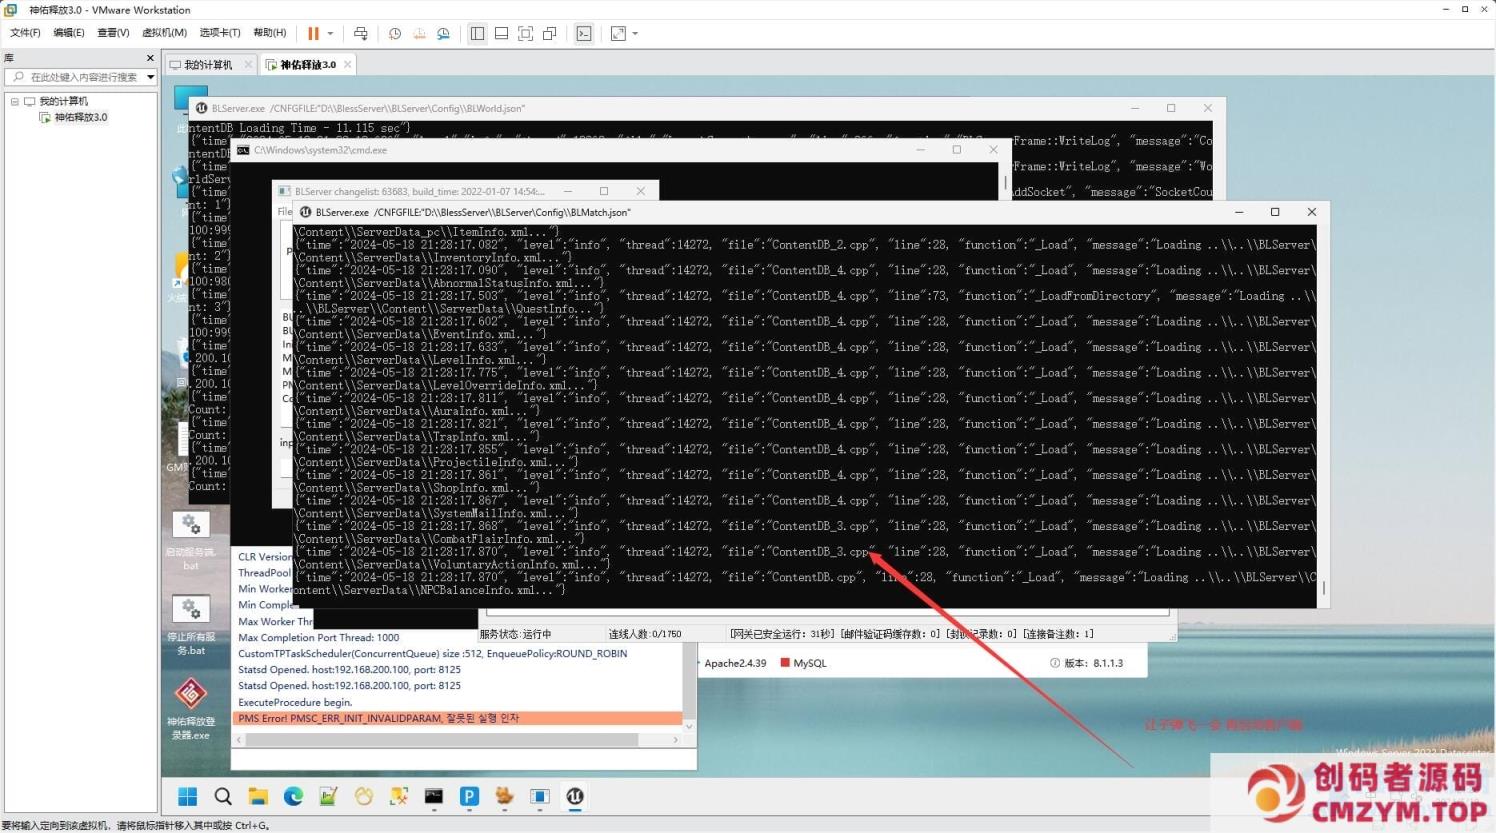Image resolution: width=1496 pixels, height=833 pixels.
Task: Expand the library search filter dropdown
Action: pyautogui.click(x=150, y=77)
